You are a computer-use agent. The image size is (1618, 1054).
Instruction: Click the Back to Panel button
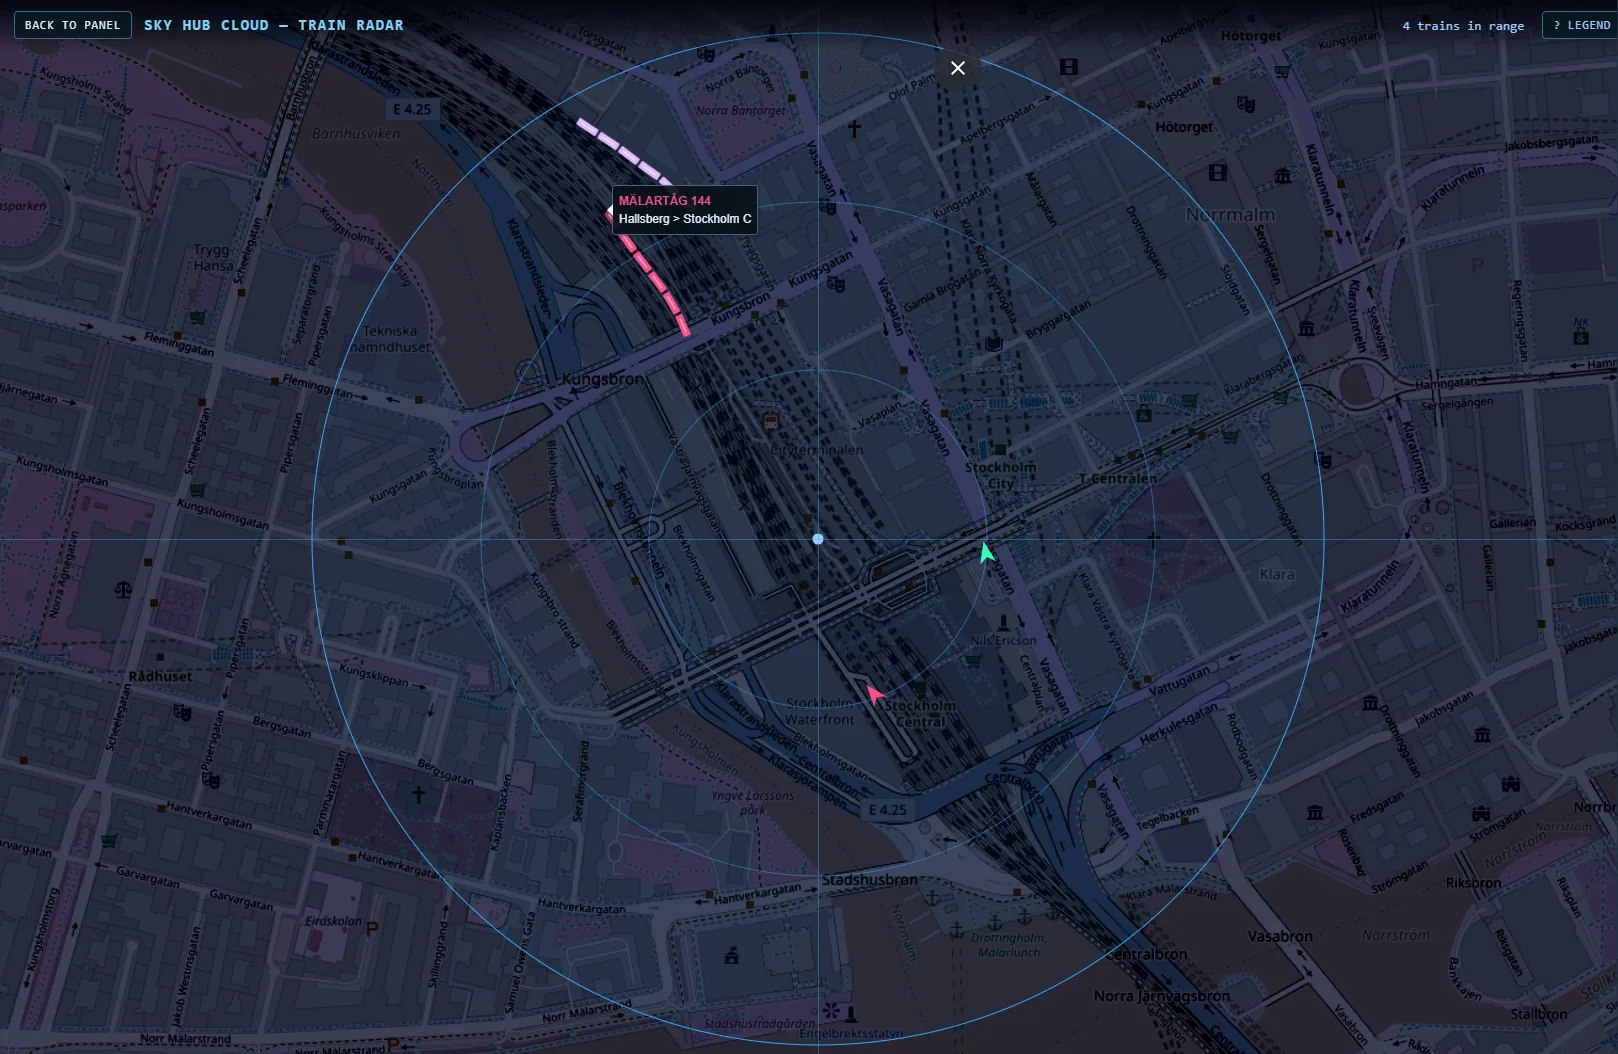click(72, 25)
